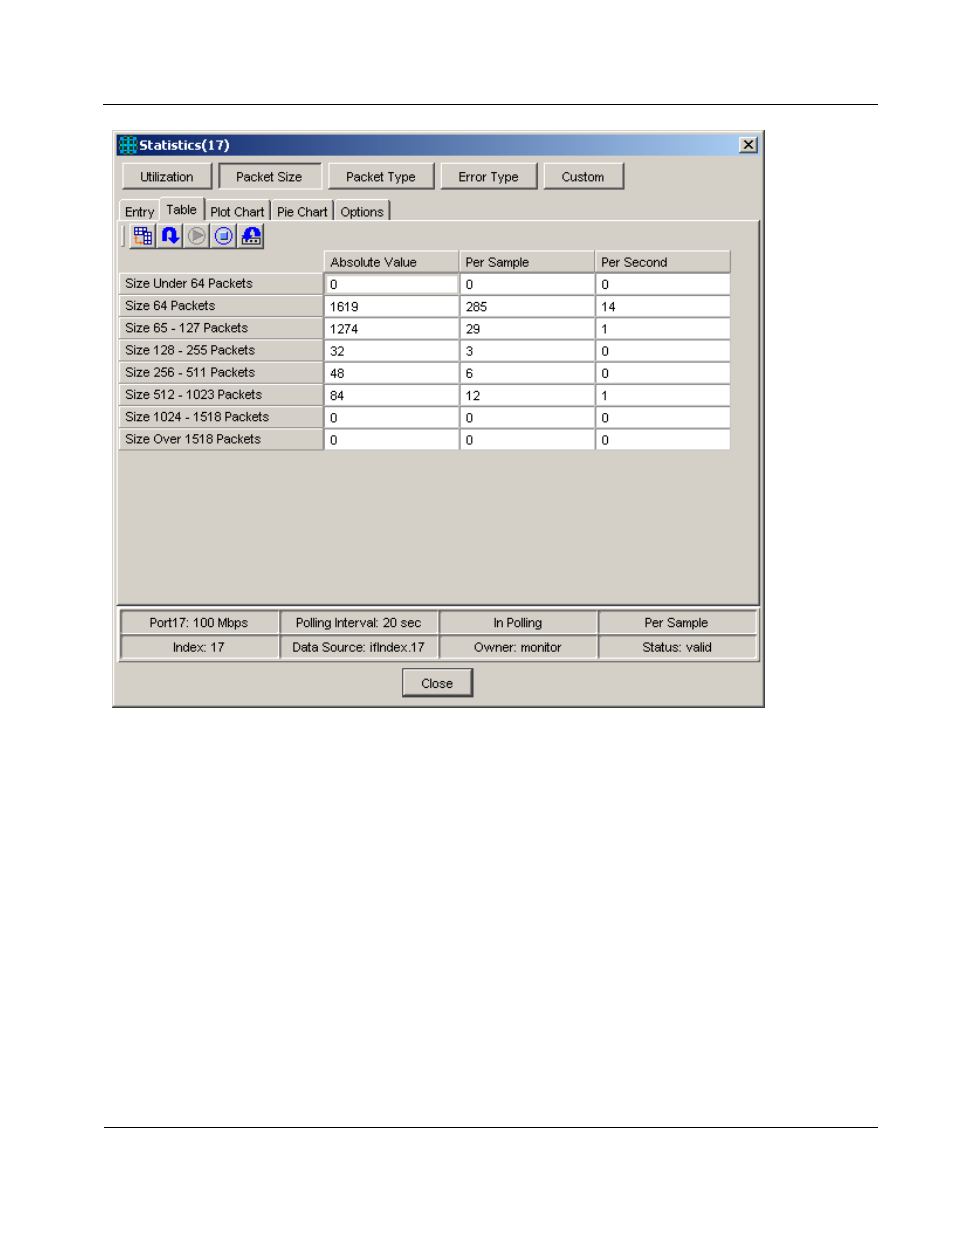
Task: Switch to Packet Type statistics
Action: pyautogui.click(x=381, y=177)
